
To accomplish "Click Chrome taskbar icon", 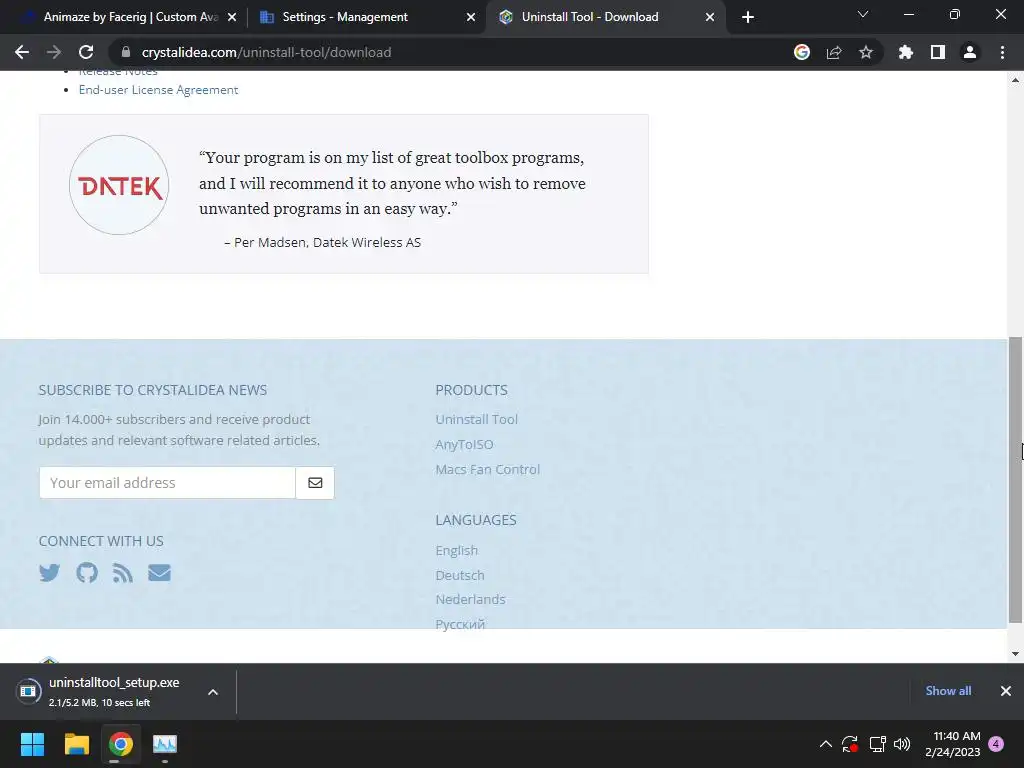I will (121, 744).
